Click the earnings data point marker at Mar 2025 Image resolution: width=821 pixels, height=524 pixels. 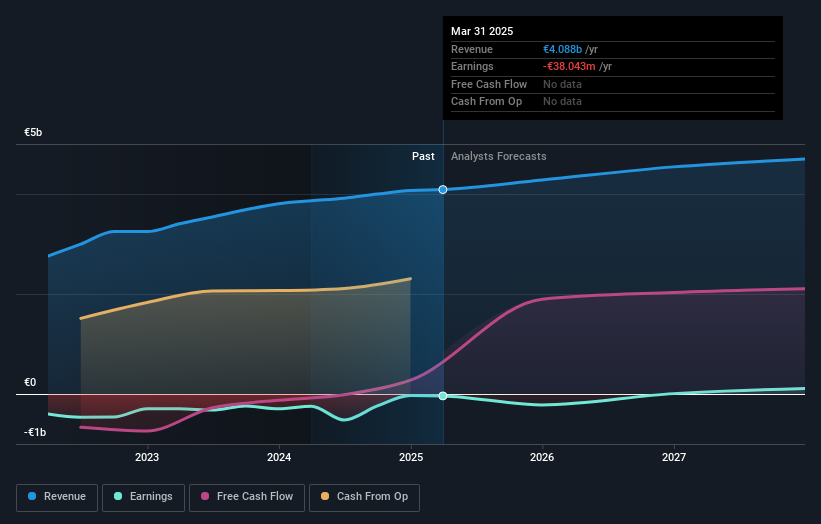coord(443,396)
